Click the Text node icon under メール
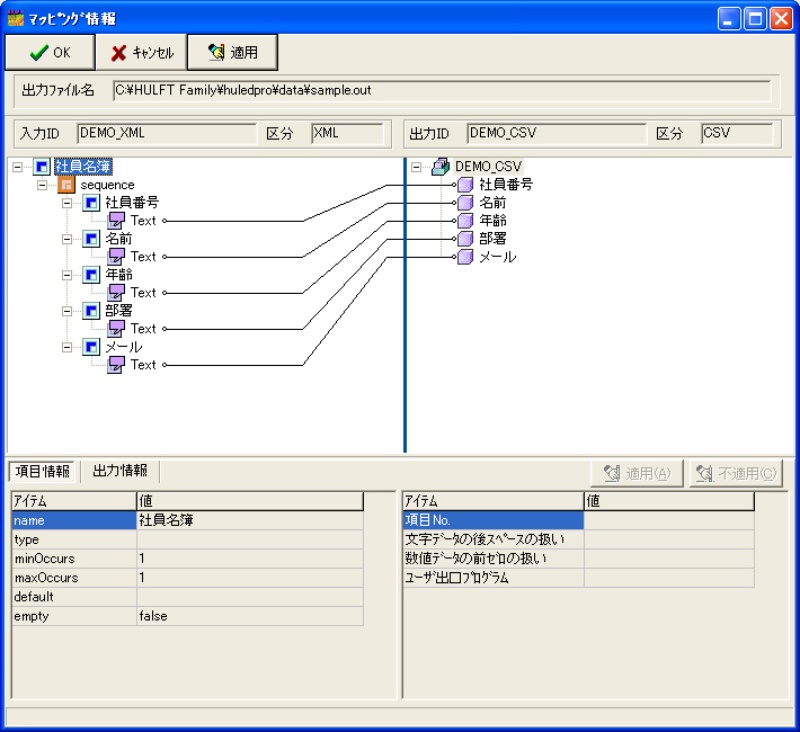The image size is (800, 732). (117, 365)
